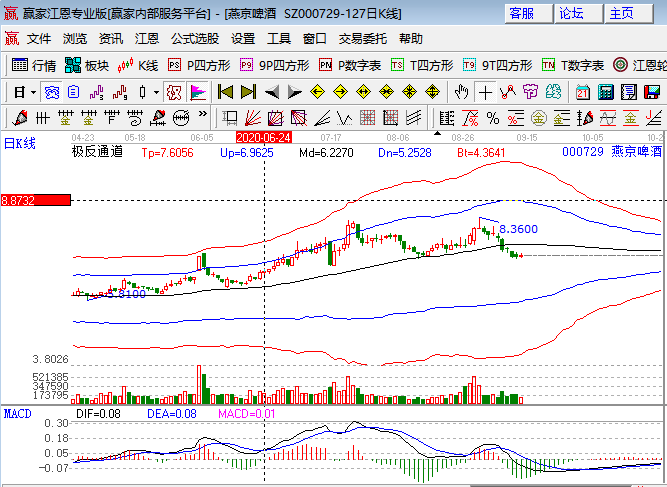
Task: Click the 论坛 button
Action: tap(579, 14)
